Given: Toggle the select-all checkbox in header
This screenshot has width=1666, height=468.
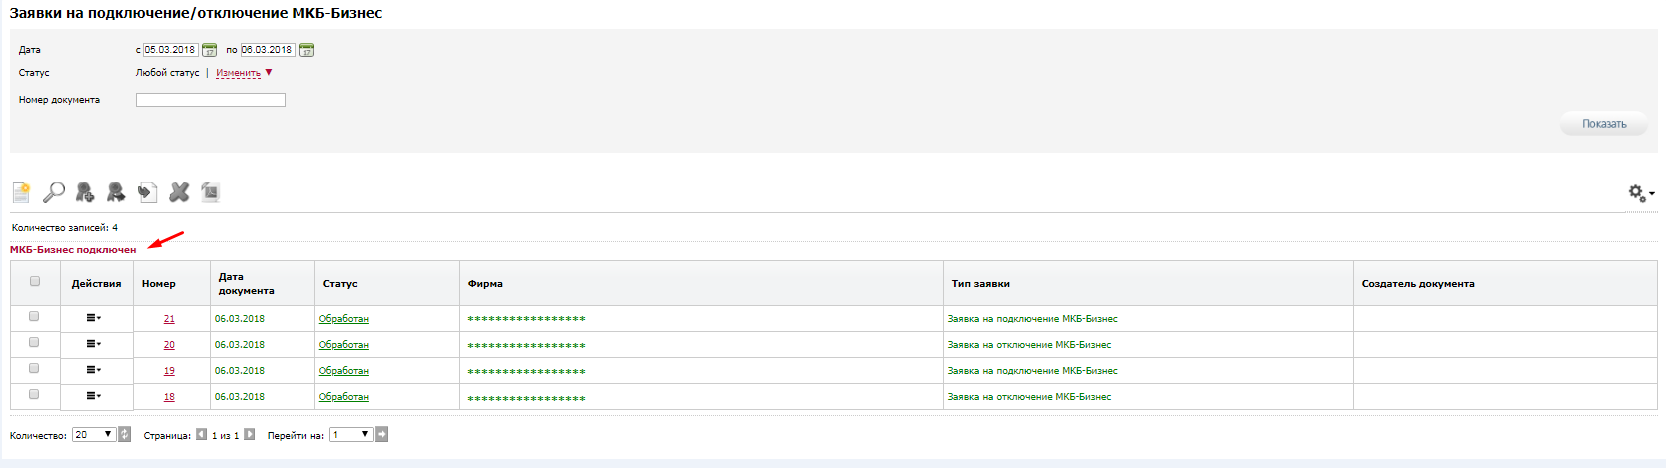Looking at the screenshot, I should (35, 282).
